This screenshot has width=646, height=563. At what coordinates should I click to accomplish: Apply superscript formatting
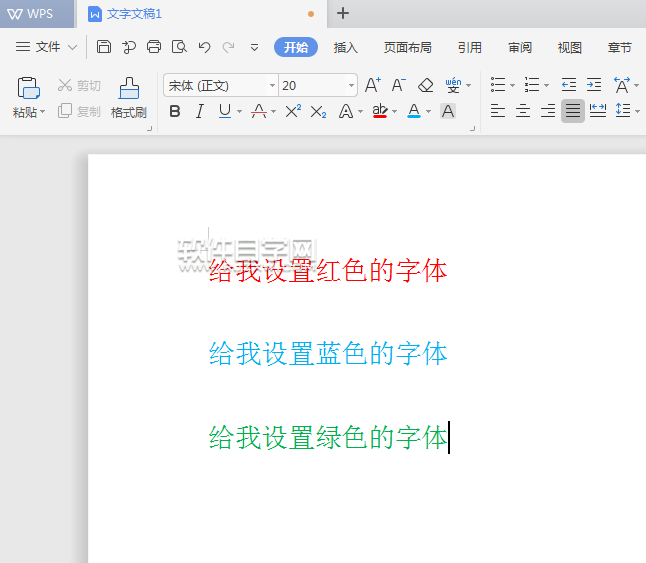coord(293,111)
